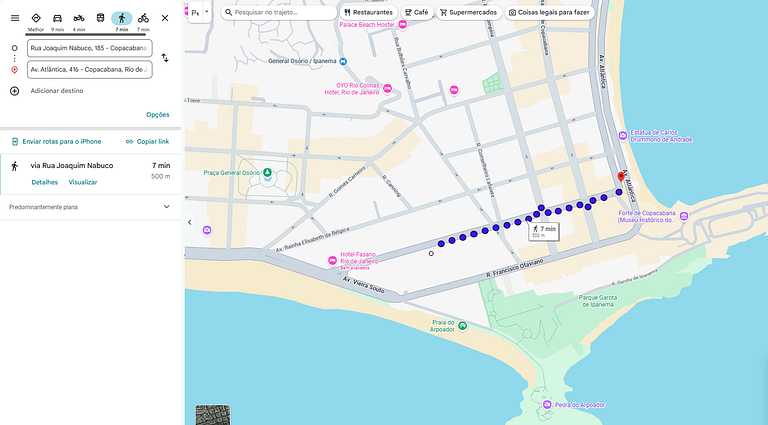768x425 pixels.
Task: Click Praça General Osório park marker
Action: coord(267,172)
